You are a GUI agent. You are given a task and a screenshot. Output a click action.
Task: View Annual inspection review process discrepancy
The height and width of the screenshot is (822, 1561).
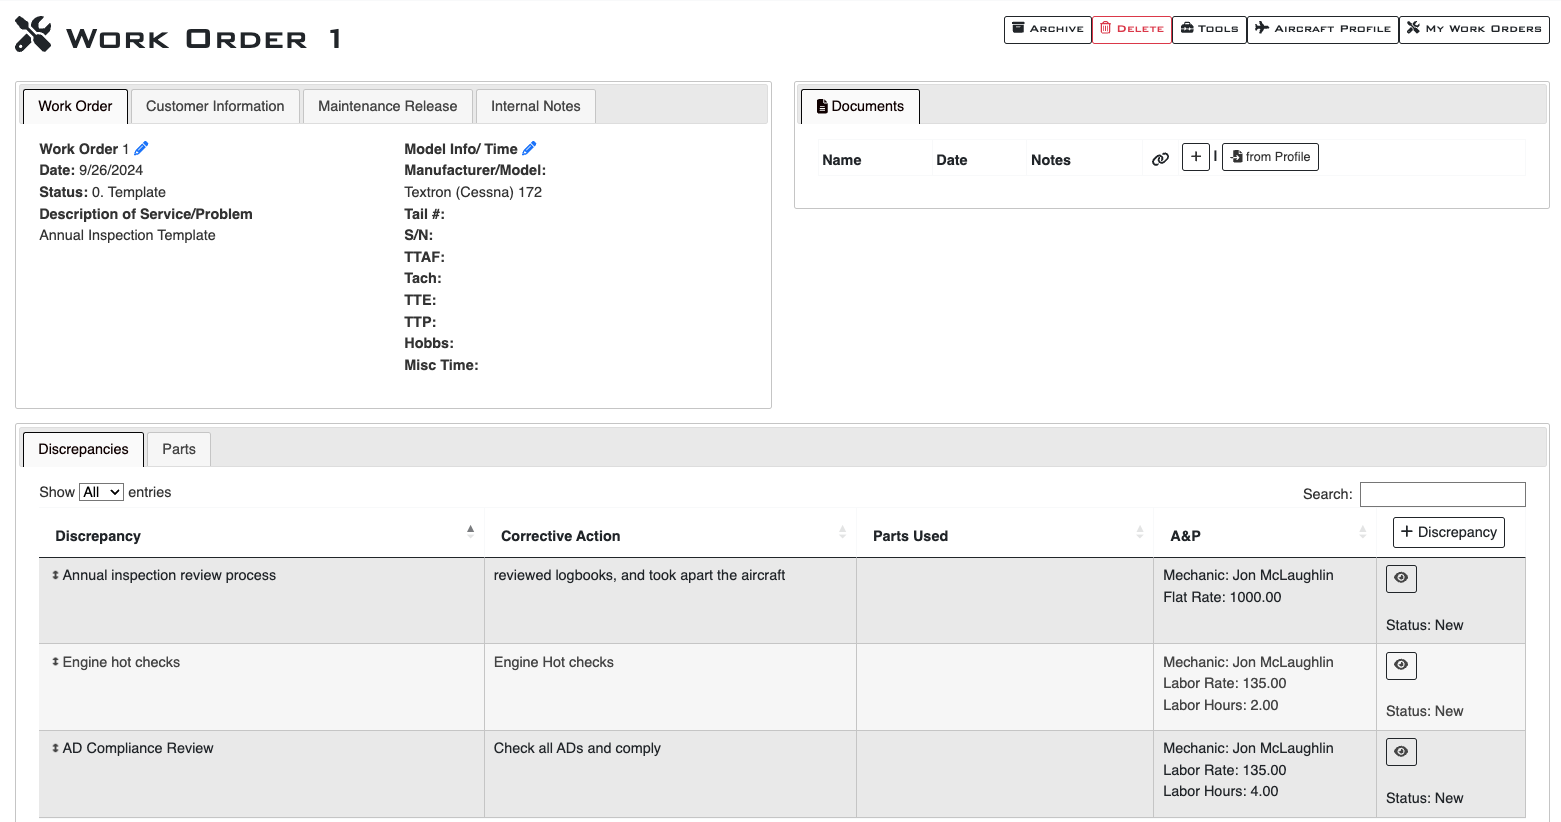[1401, 578]
